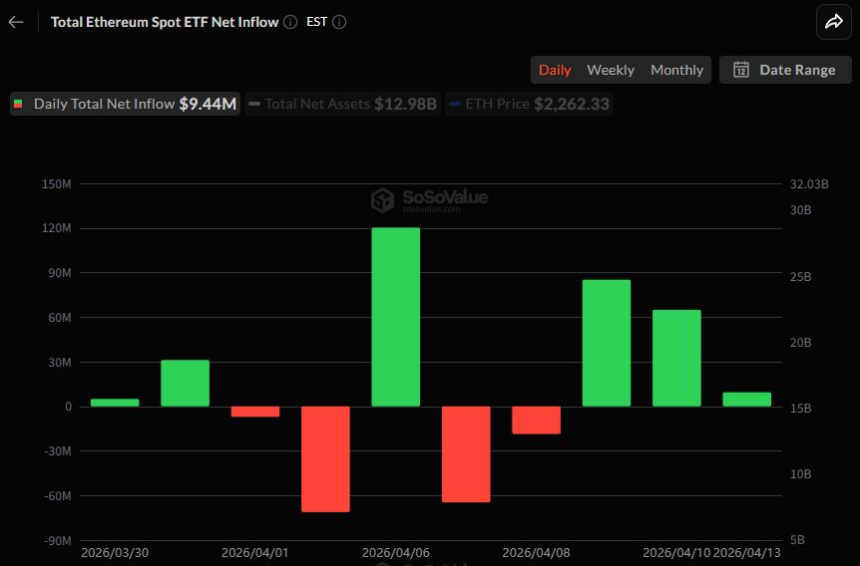
Task: Click the Total Net Assets legend dash
Action: pos(255,104)
